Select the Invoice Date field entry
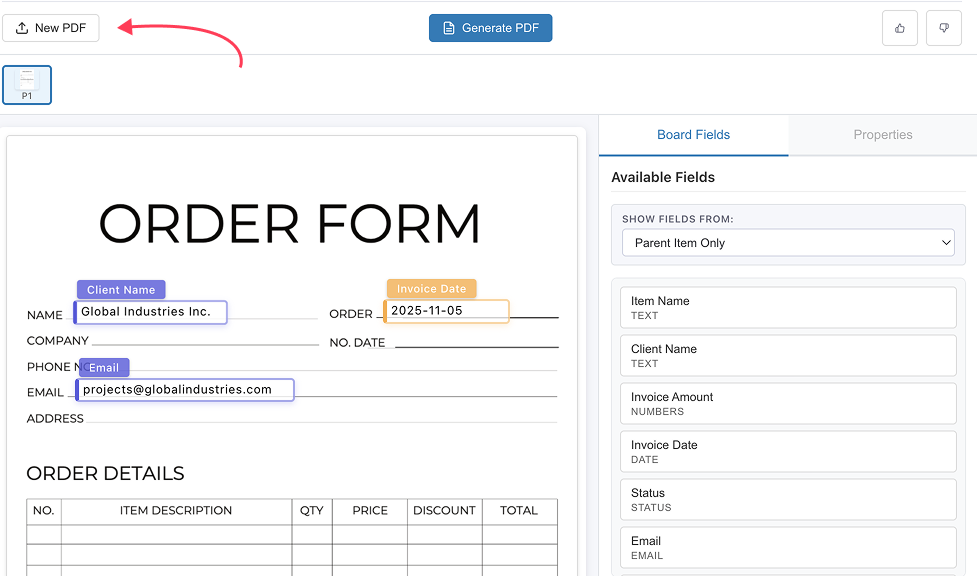 787,451
